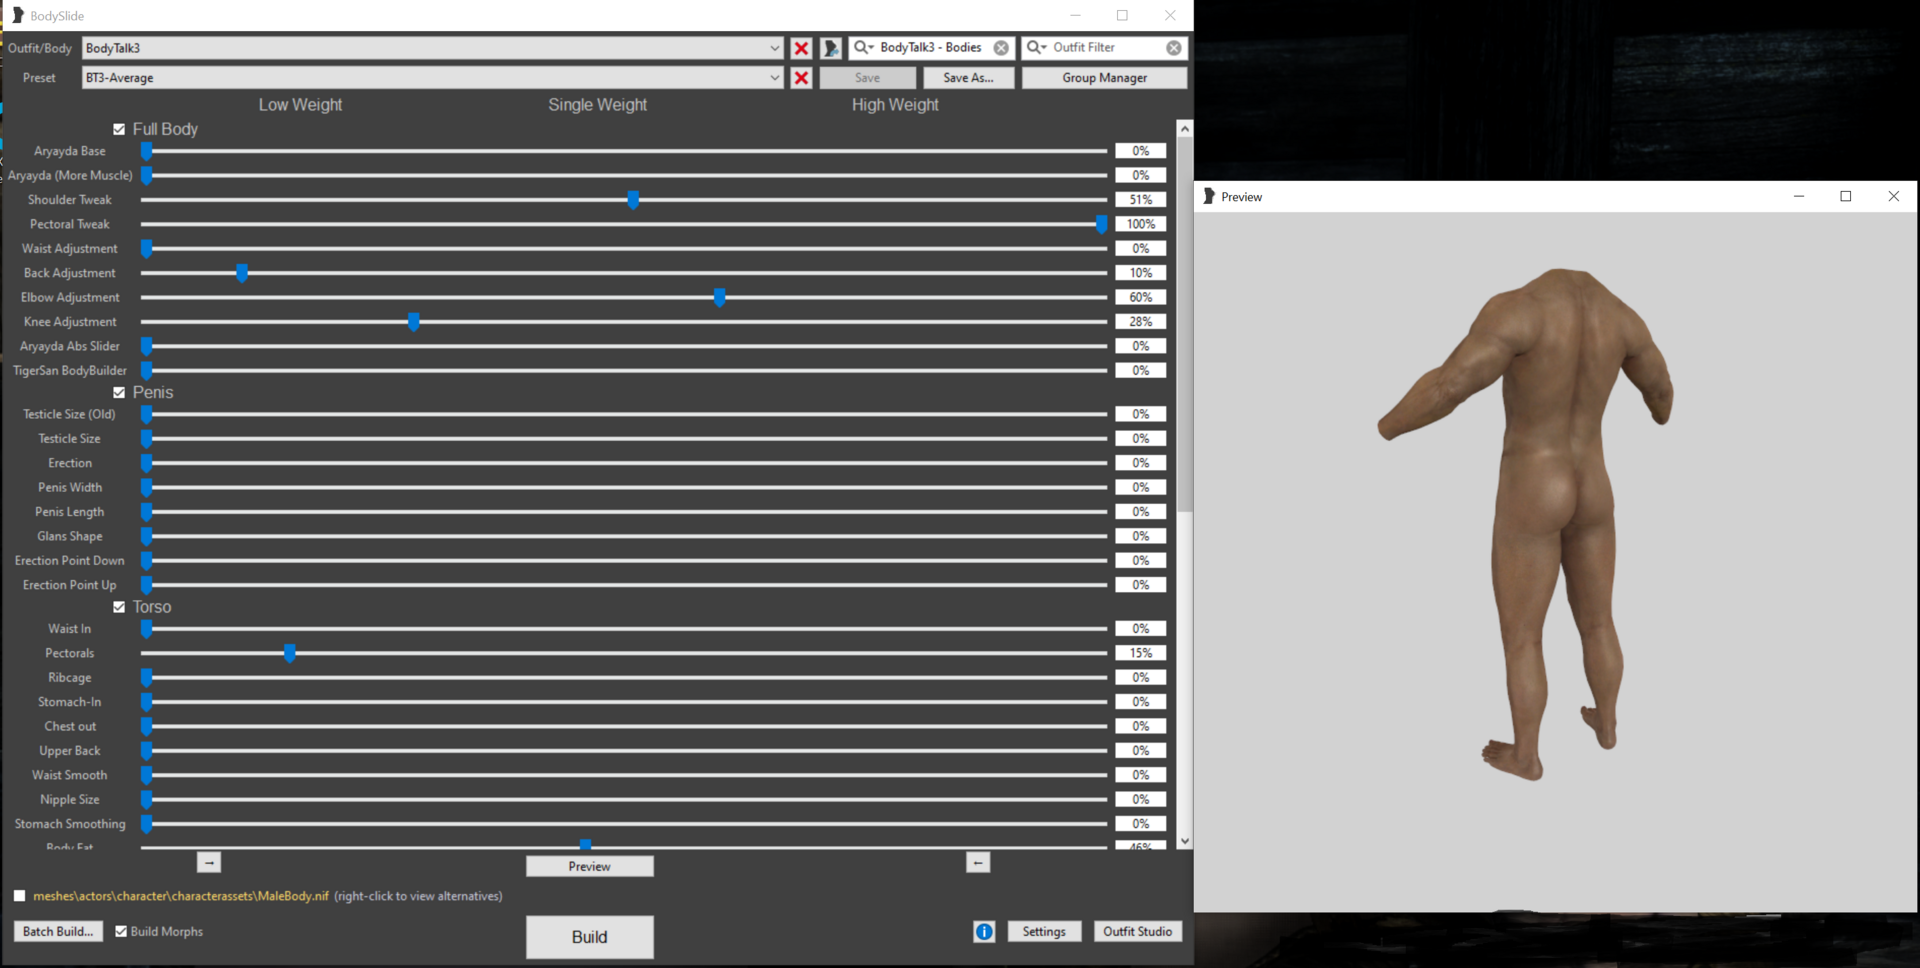Click the Pectoral Tweak 100% value field
This screenshot has width=1920, height=968.
1140,224
